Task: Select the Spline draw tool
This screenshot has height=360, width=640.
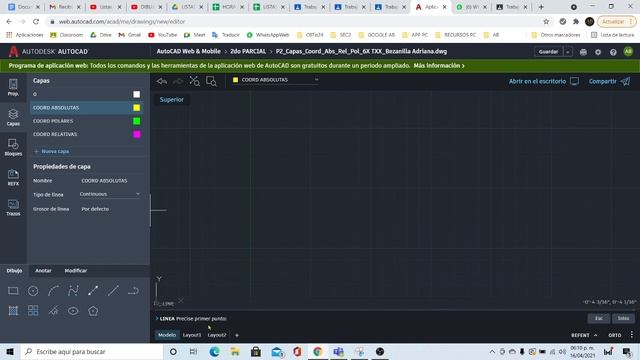Action: [73, 291]
